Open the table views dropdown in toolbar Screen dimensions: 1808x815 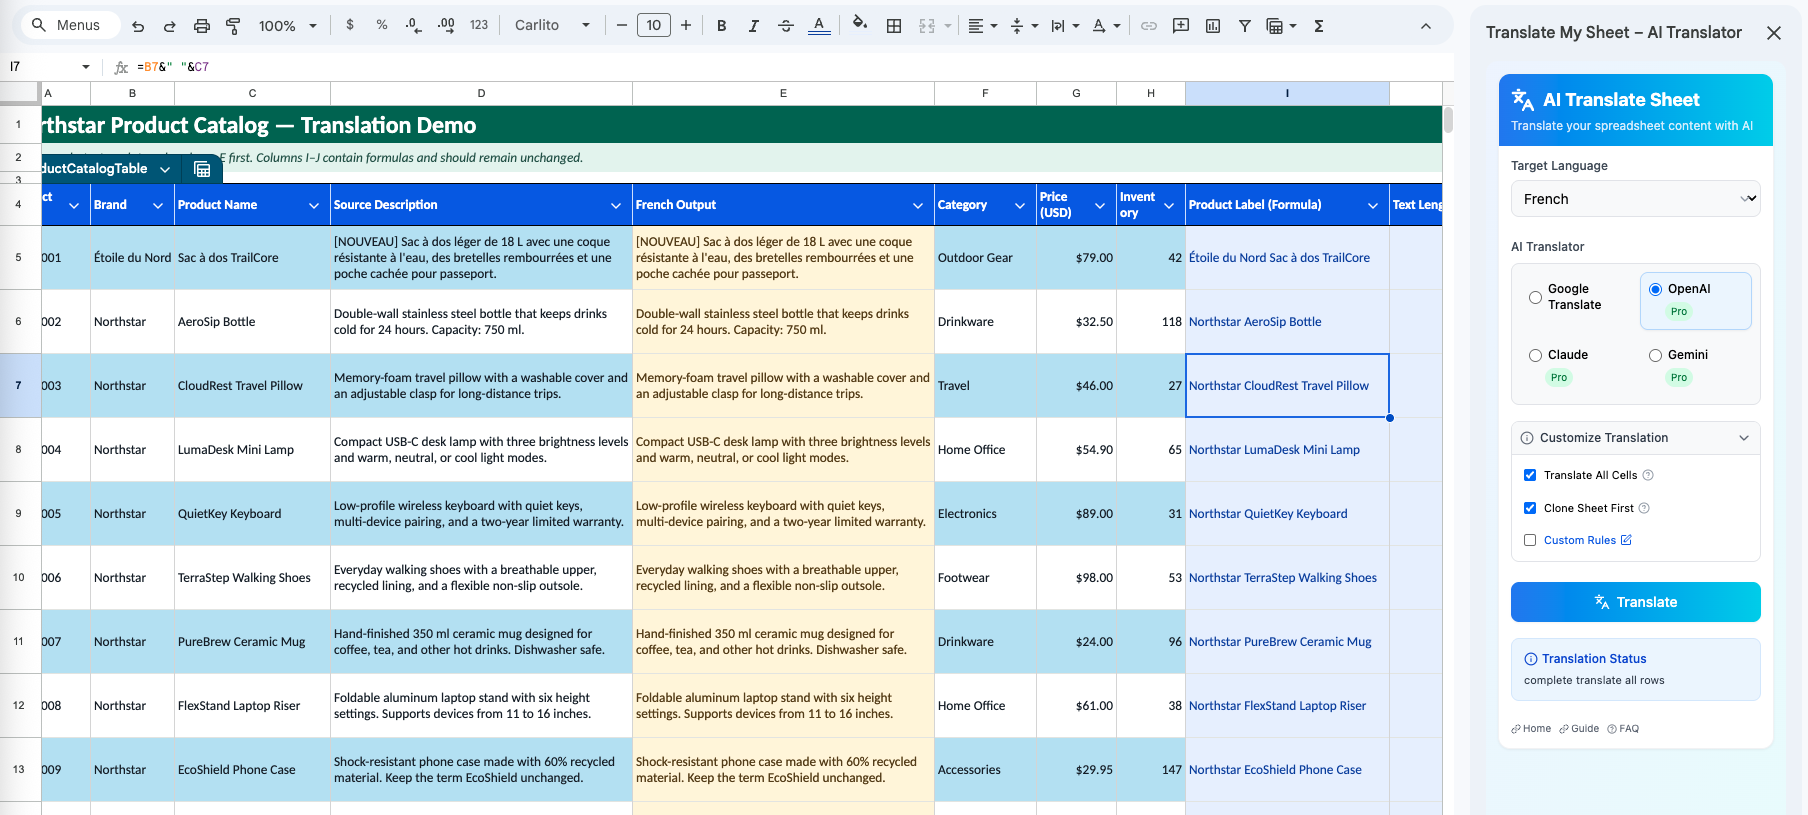point(1281,26)
